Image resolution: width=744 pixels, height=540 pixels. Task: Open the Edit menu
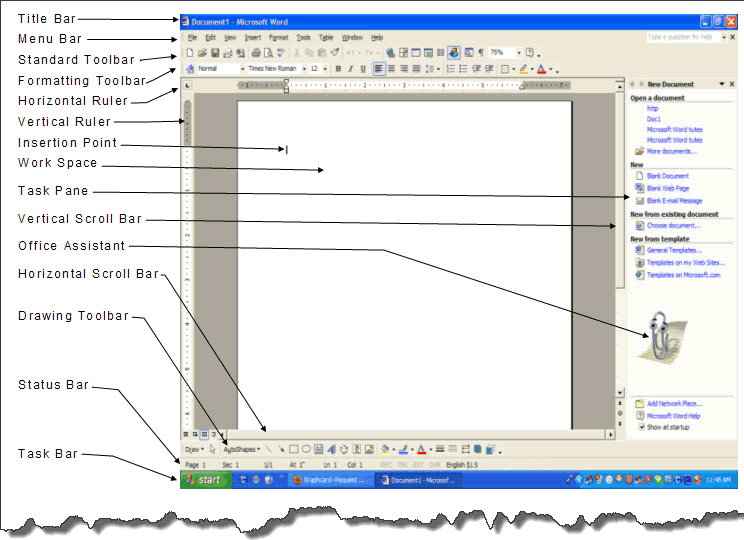[210, 37]
